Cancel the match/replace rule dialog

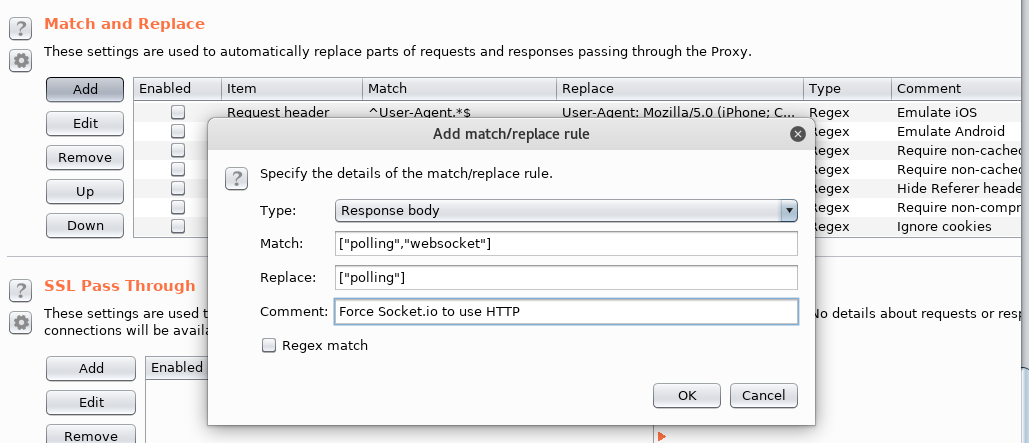click(x=763, y=395)
